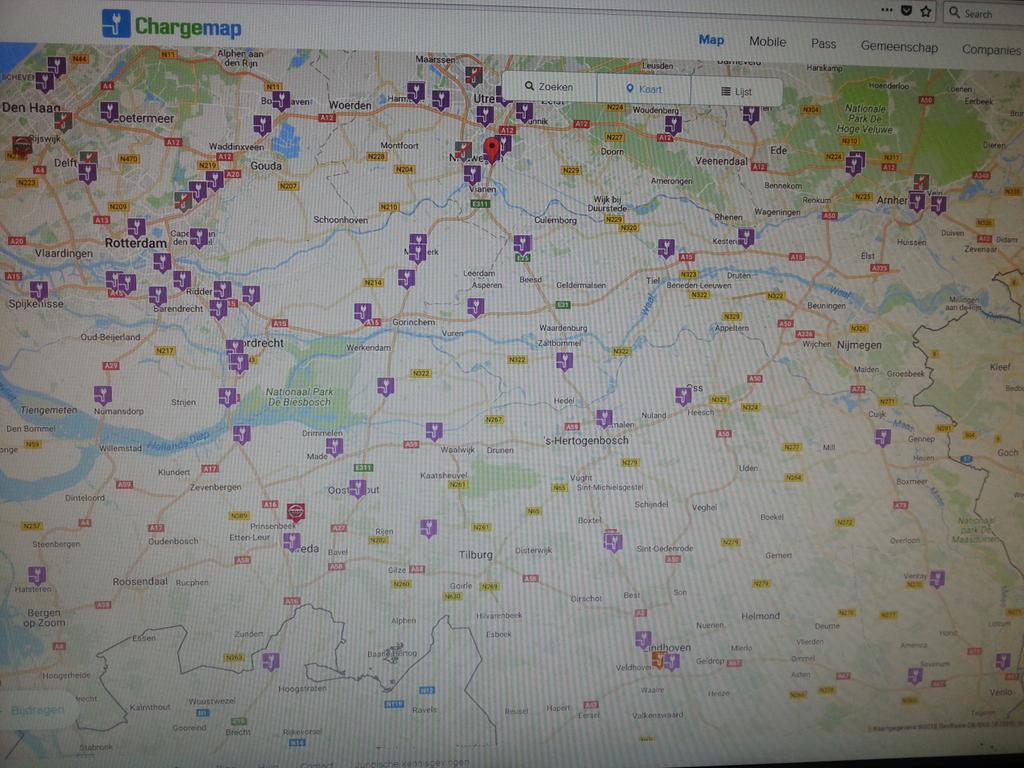Select charging station marker at Venray
The image size is (1024, 768).
point(937,579)
